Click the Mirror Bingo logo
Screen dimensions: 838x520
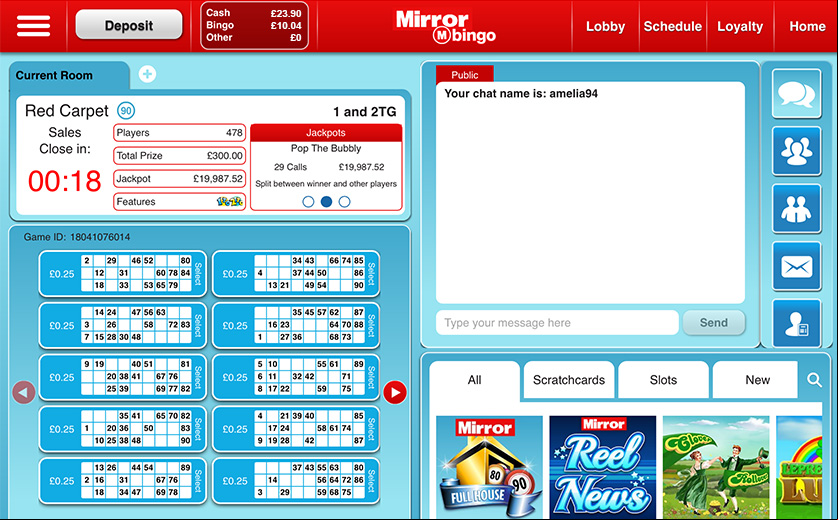point(445,27)
